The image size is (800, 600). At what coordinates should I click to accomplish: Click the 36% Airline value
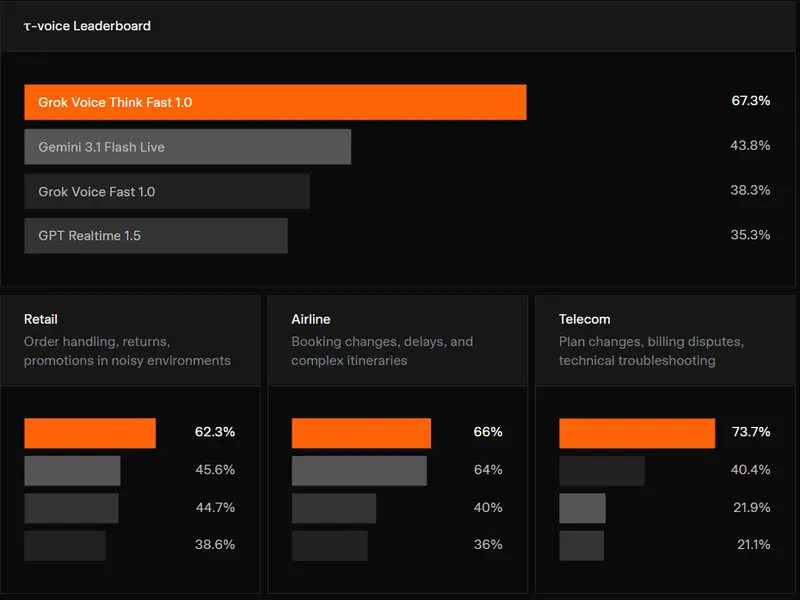[x=488, y=544]
